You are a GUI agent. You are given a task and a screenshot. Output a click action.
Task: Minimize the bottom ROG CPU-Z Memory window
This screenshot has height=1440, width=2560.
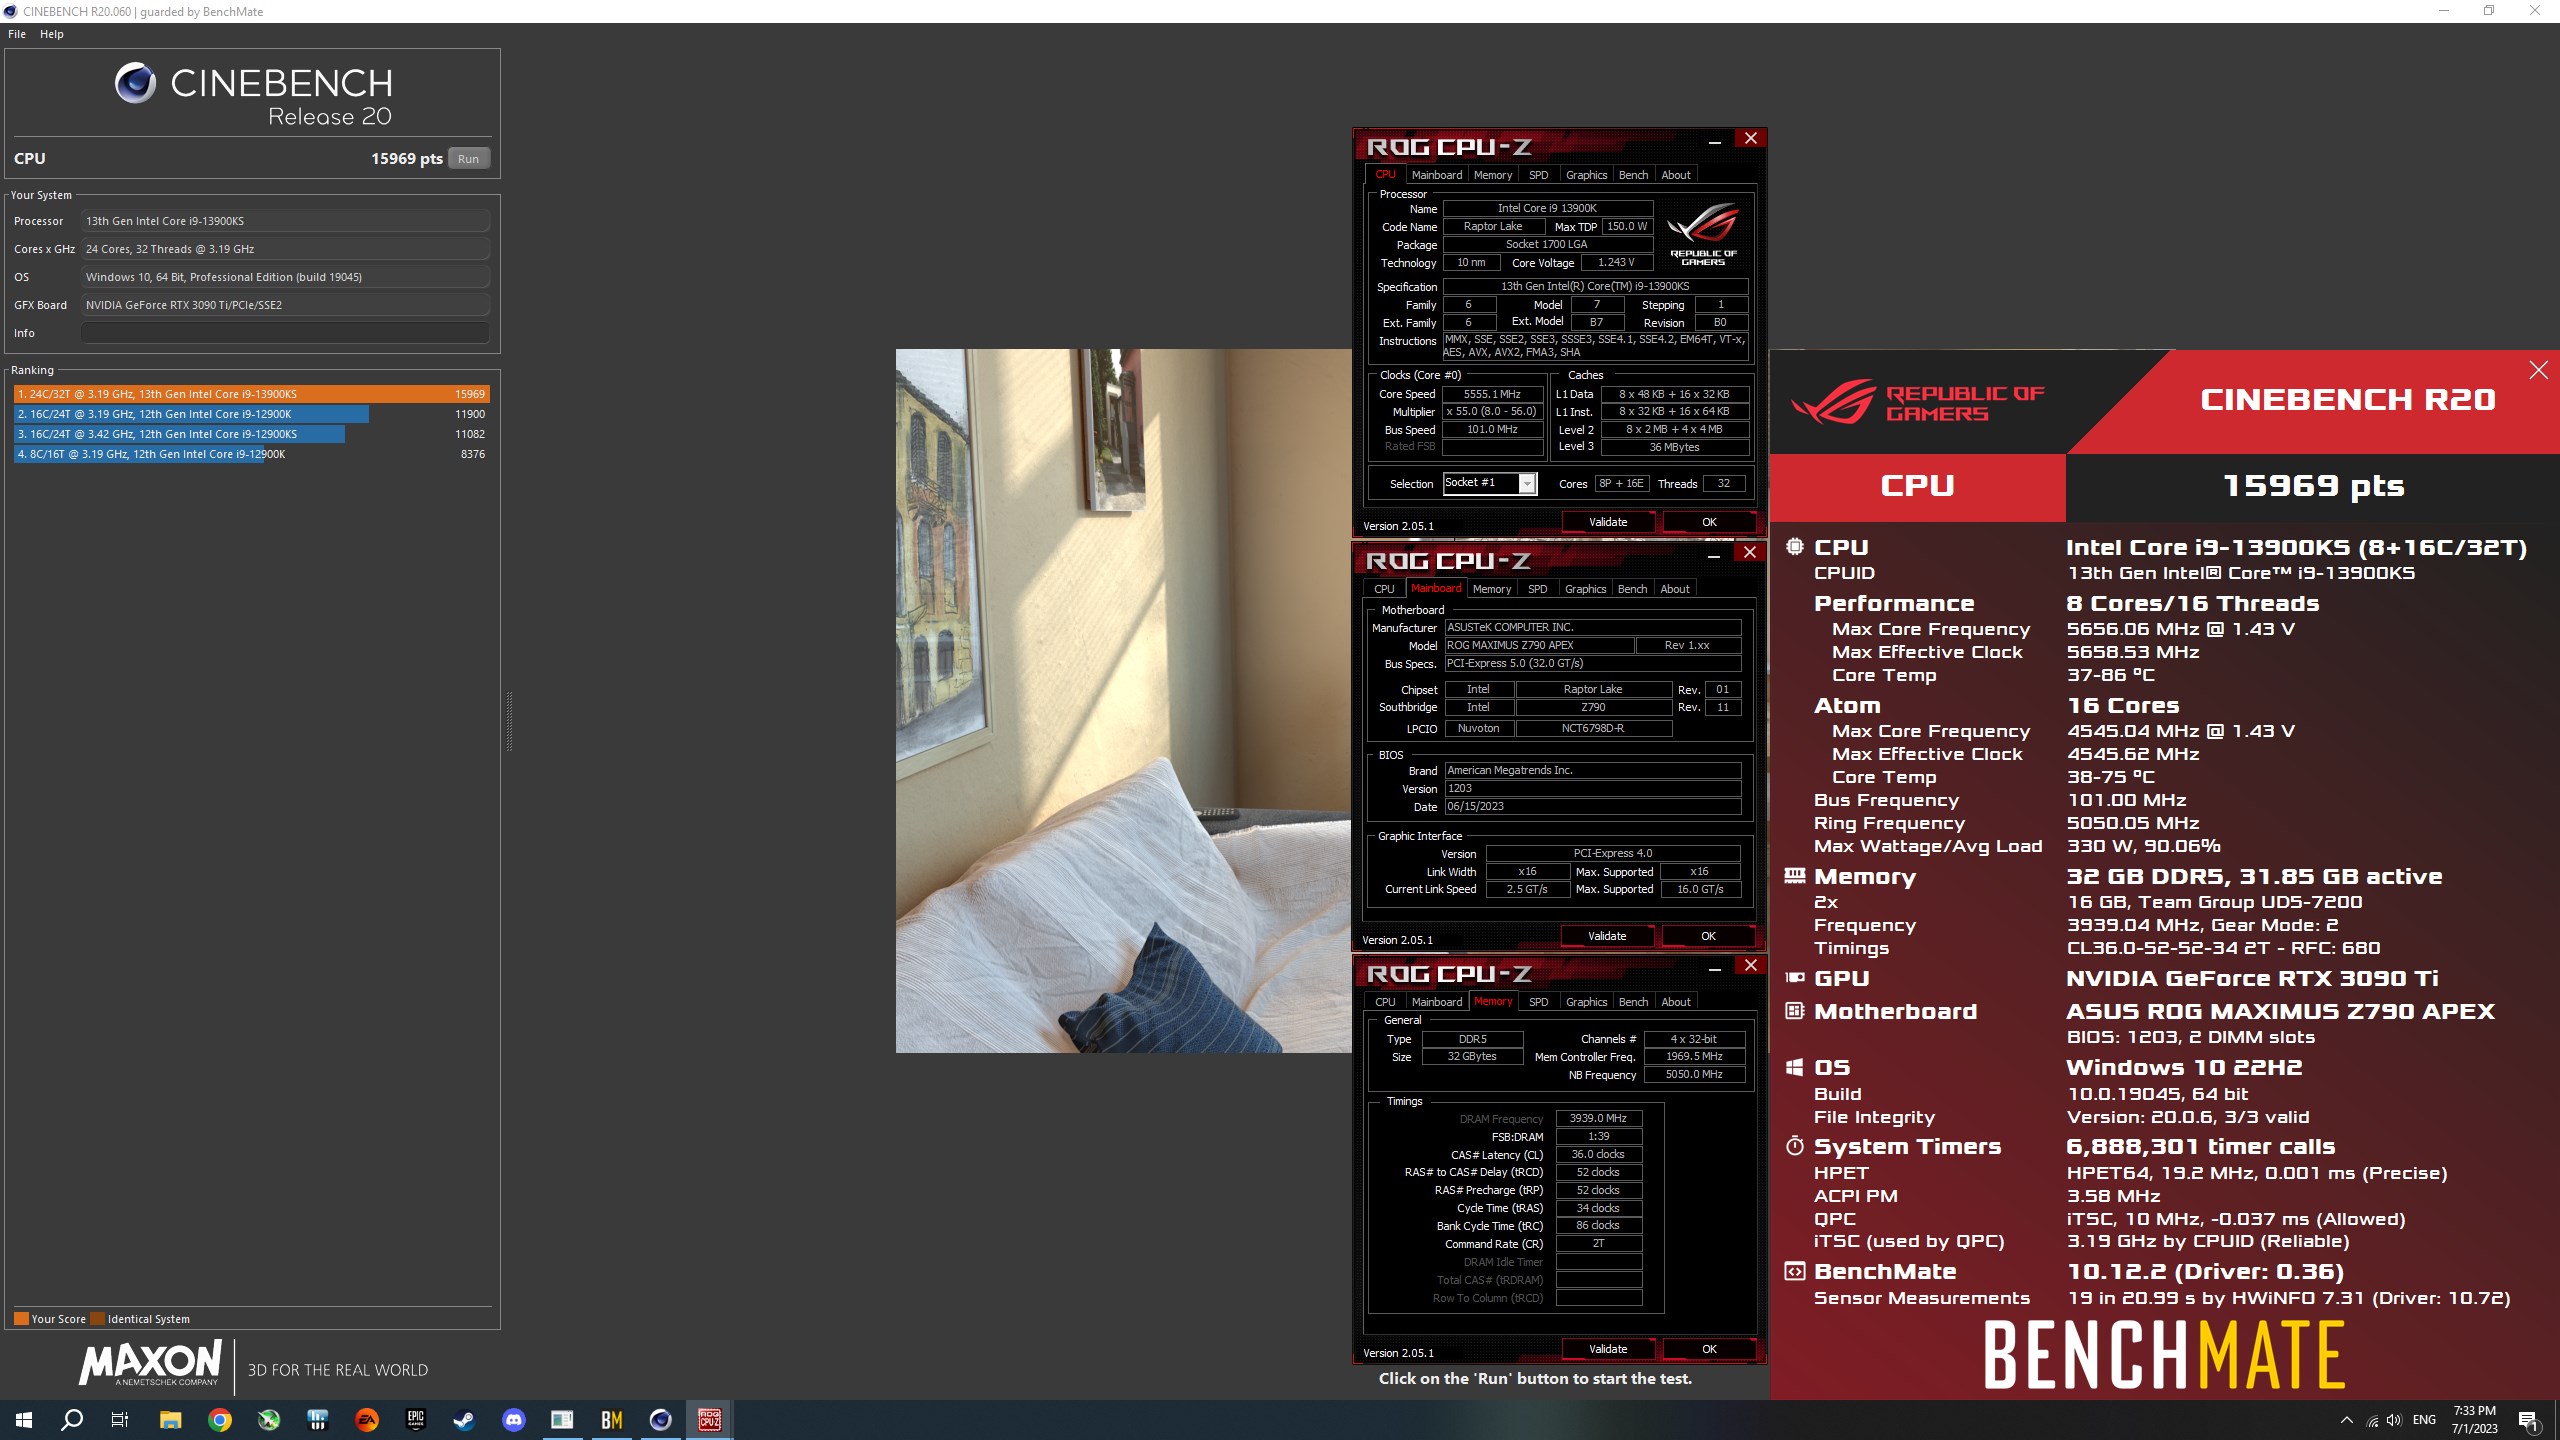point(1715,968)
